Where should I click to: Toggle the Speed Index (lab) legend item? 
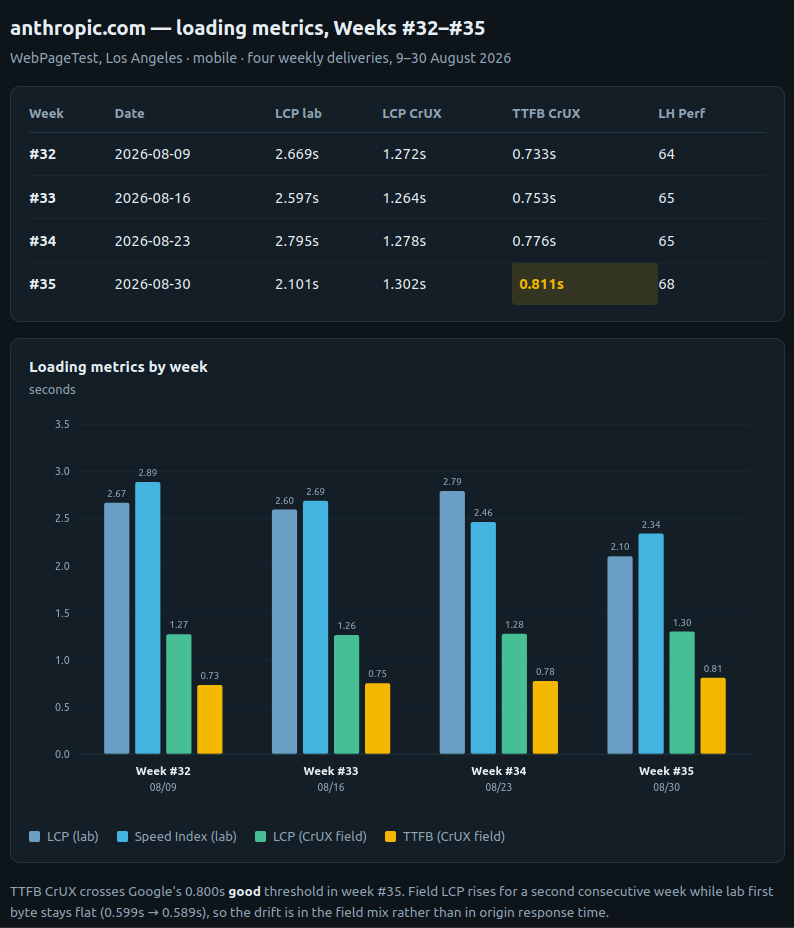177,836
